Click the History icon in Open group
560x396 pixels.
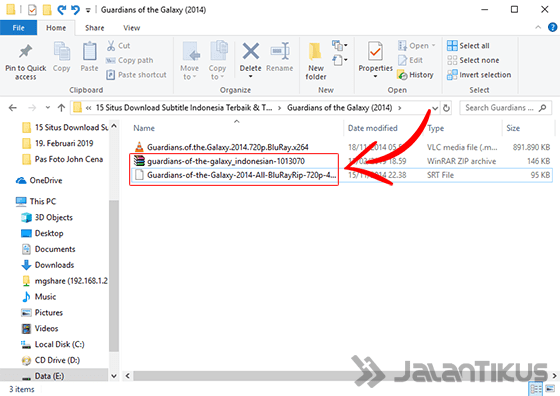pos(402,75)
